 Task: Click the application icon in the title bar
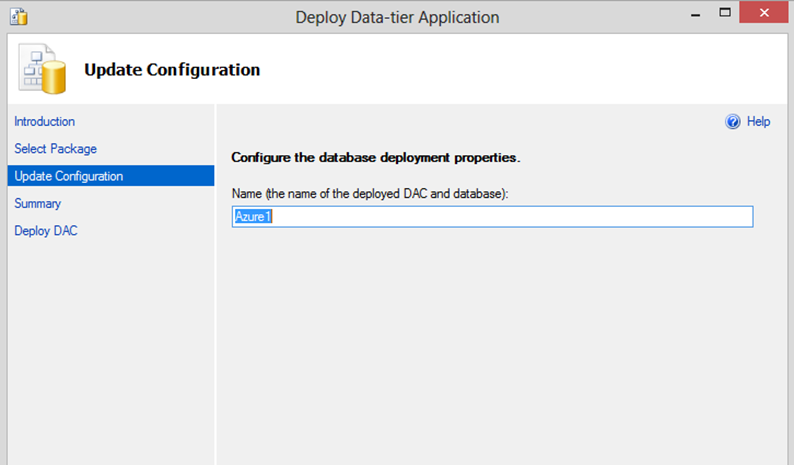point(17,17)
